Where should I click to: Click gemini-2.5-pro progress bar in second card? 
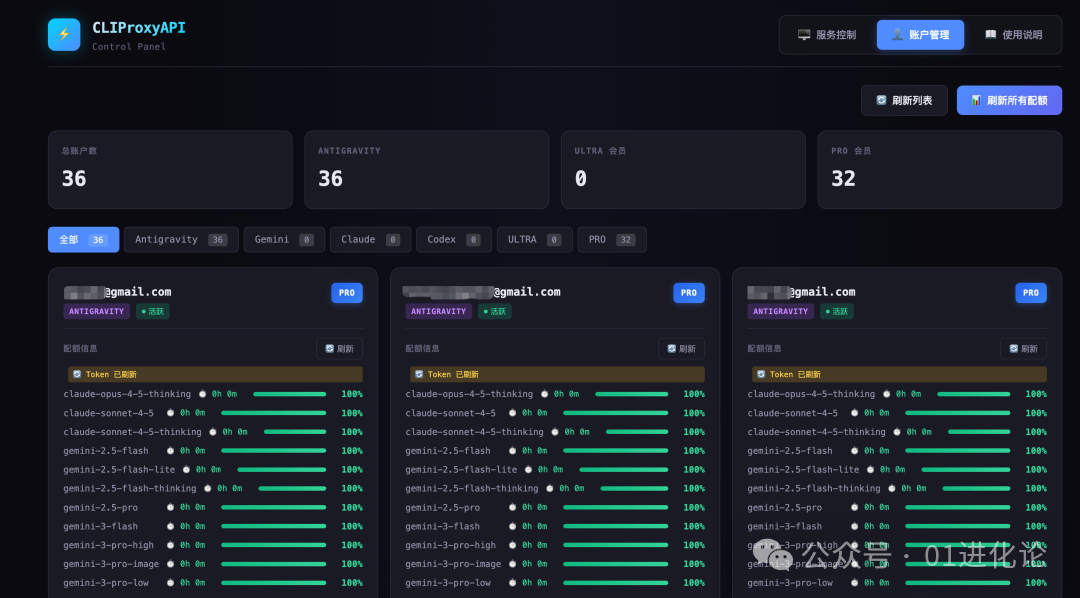(x=616, y=508)
